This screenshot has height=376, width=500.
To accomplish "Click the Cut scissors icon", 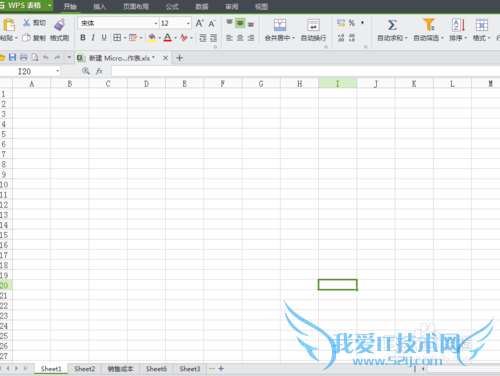I will click(26, 23).
